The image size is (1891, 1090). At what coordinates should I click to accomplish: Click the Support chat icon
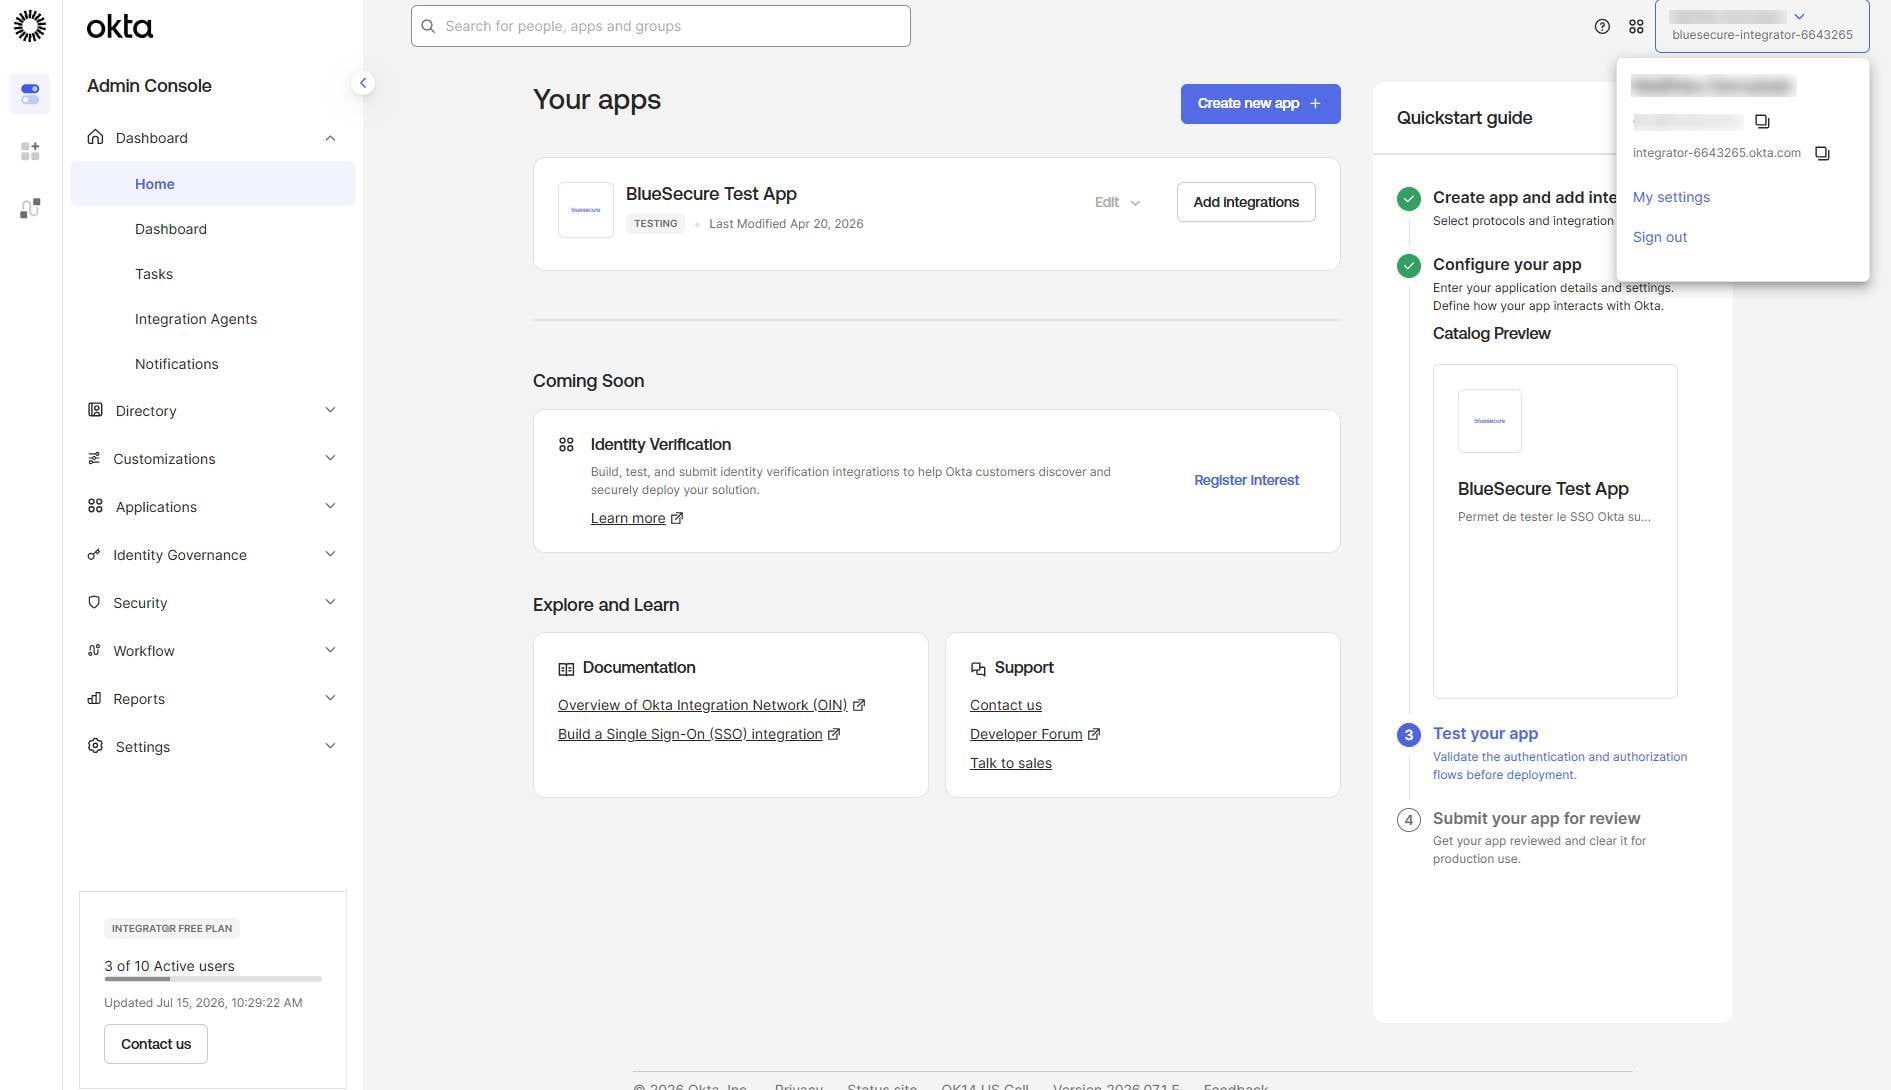(978, 669)
